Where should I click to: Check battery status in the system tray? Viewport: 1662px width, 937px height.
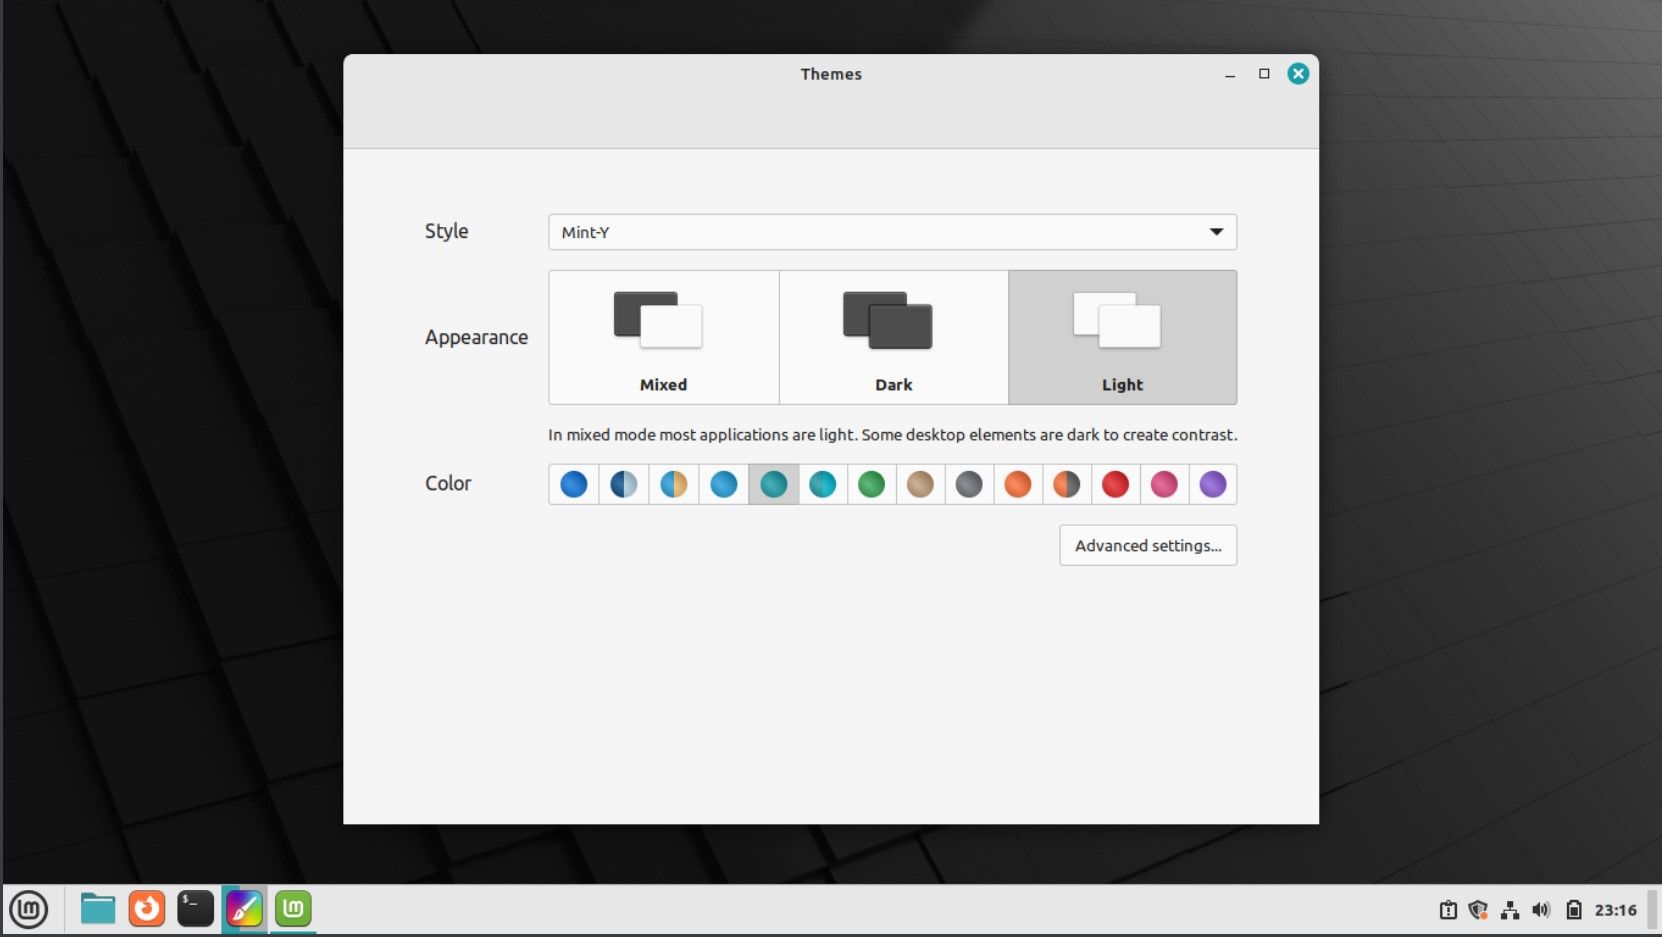1575,910
